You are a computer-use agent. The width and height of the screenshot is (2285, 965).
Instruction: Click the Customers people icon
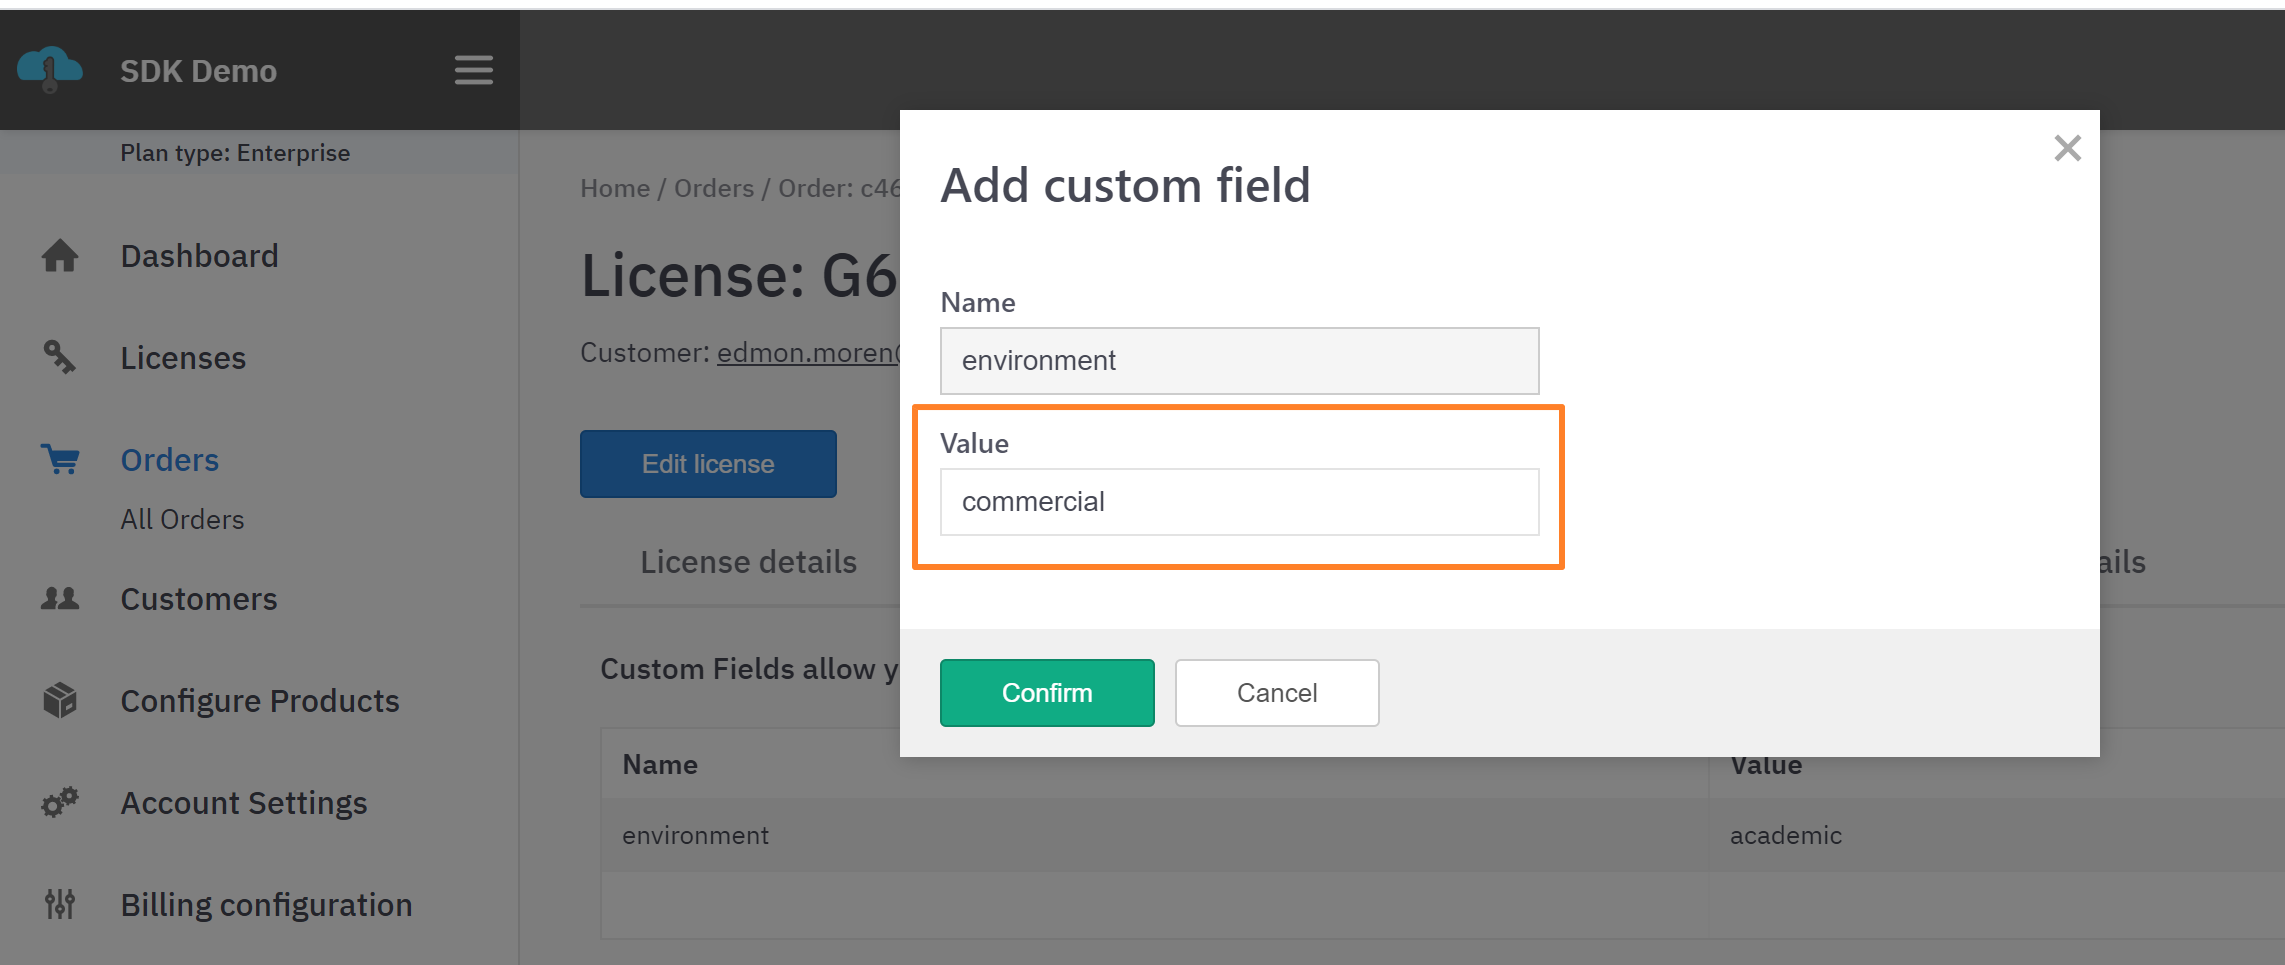click(60, 599)
